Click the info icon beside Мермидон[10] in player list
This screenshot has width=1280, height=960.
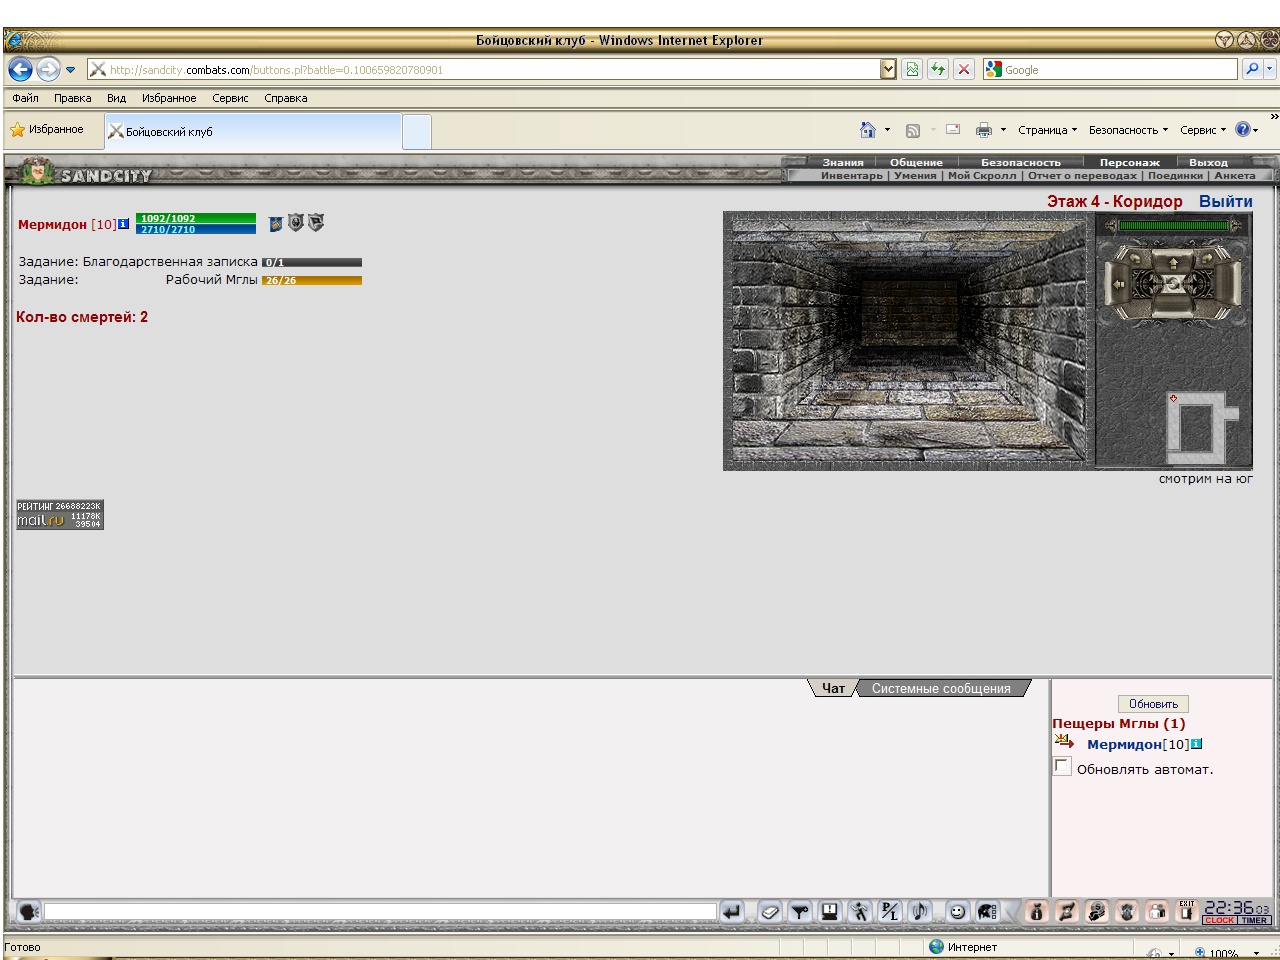1197,744
